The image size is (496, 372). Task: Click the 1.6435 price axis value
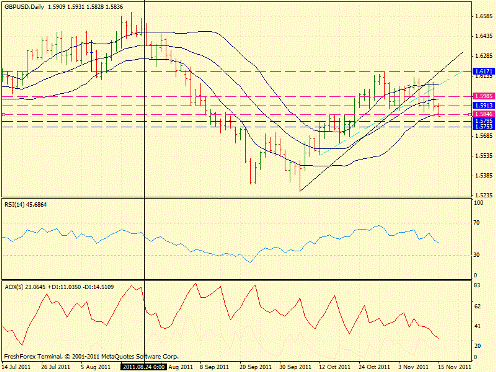coord(484,36)
